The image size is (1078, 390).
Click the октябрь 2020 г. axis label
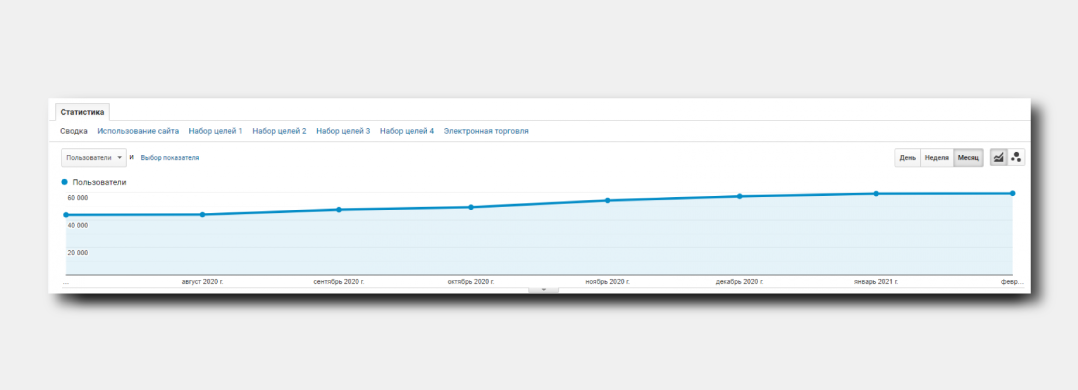471,282
